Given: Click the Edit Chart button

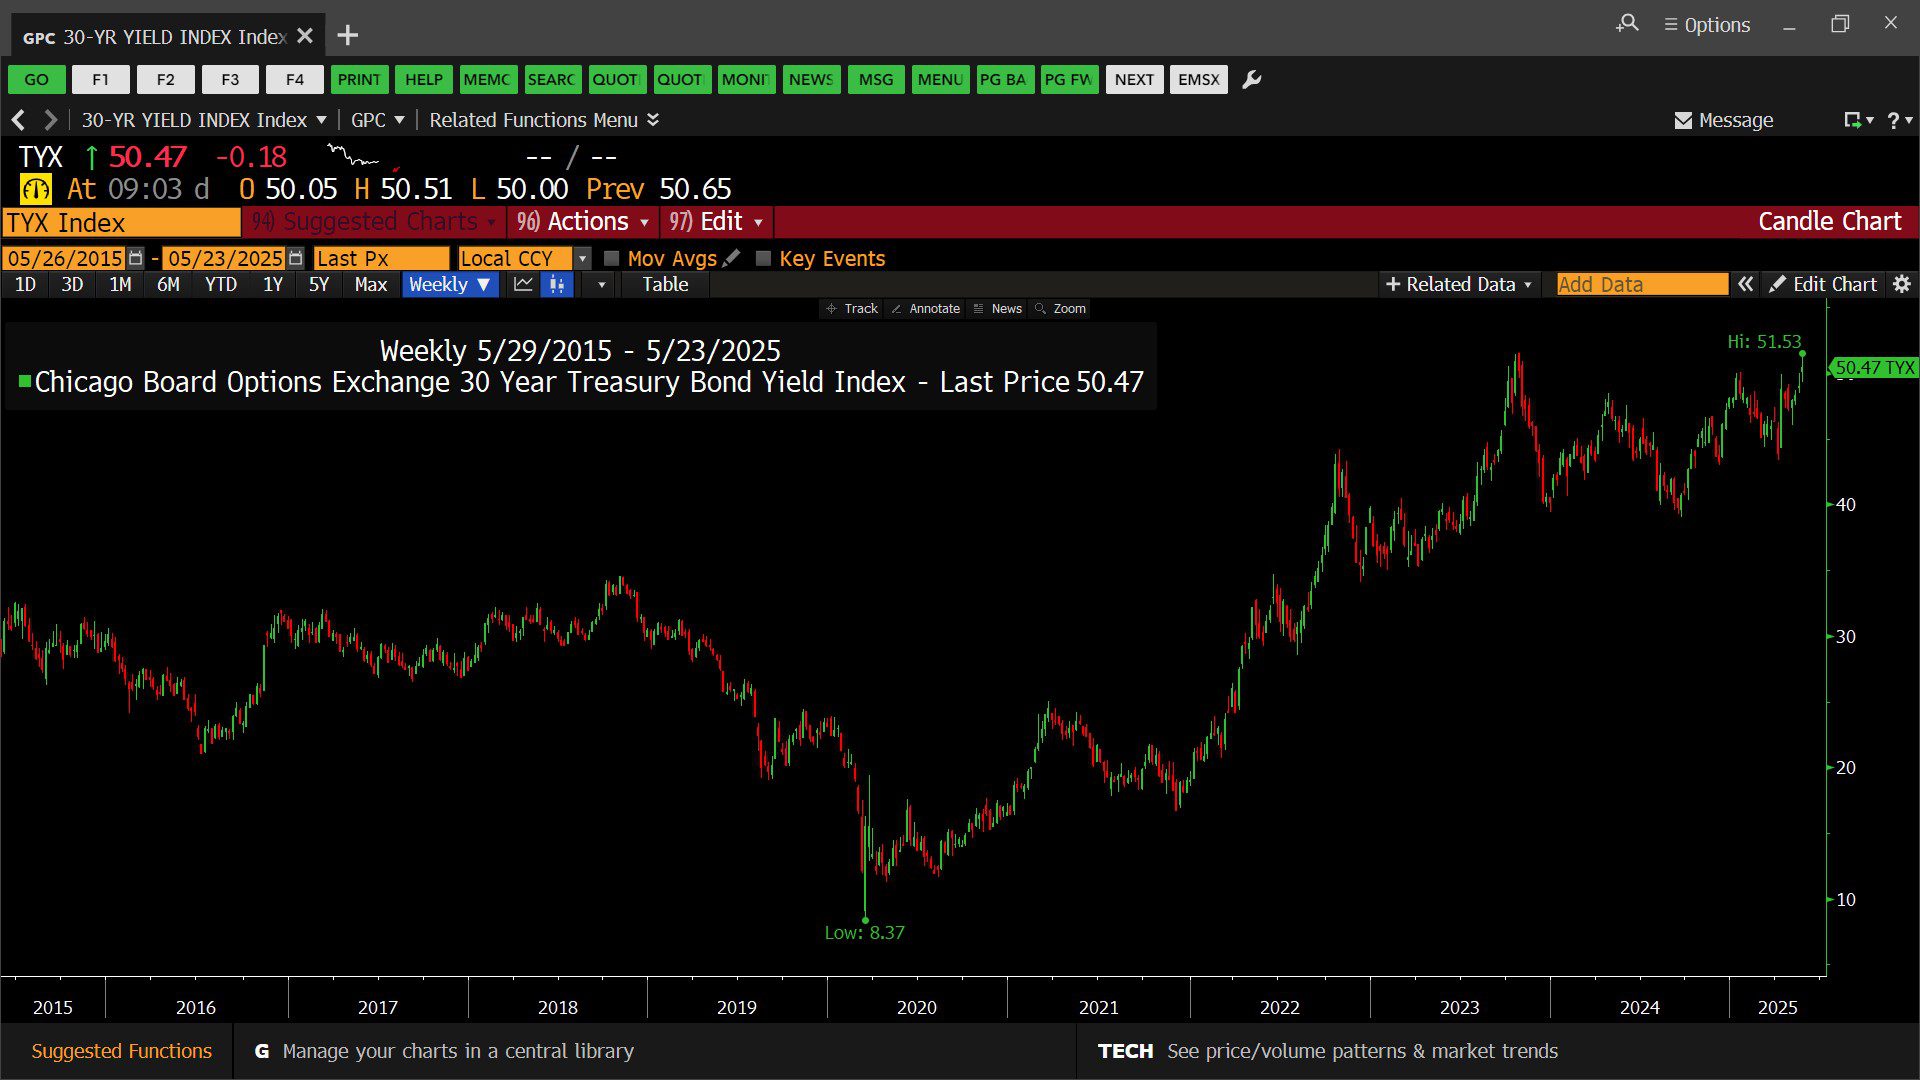Looking at the screenshot, I should [1823, 284].
